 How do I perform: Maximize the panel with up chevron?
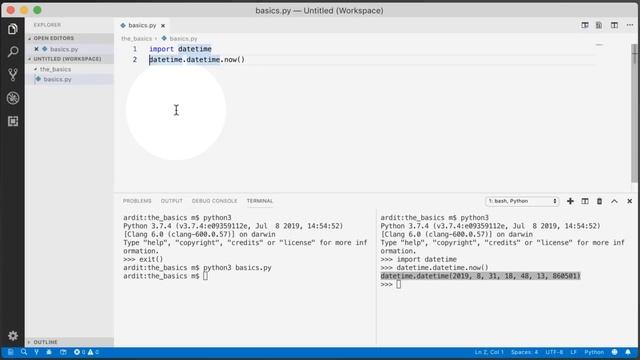614,201
